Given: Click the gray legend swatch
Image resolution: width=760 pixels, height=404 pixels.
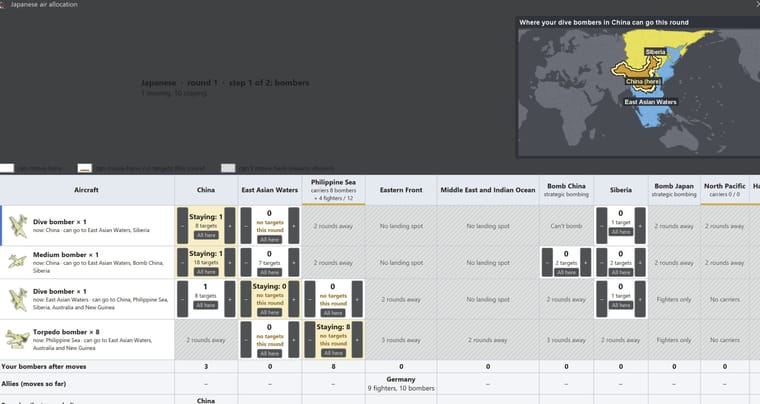Looking at the screenshot, I should pyautogui.click(x=228, y=168).
